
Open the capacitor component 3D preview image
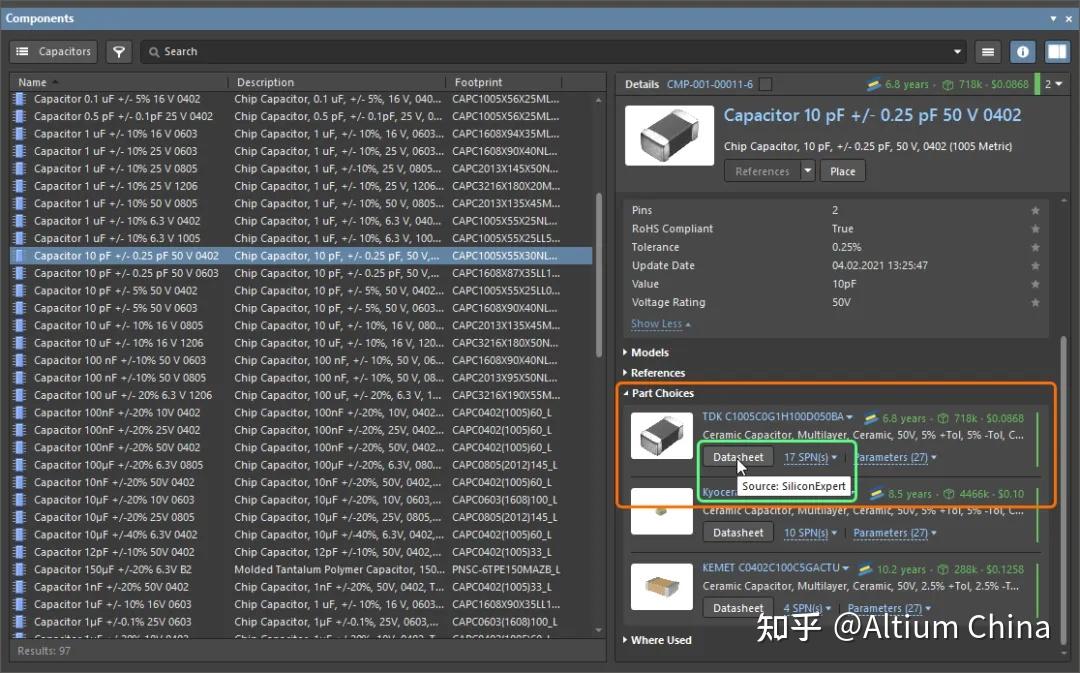click(668, 135)
